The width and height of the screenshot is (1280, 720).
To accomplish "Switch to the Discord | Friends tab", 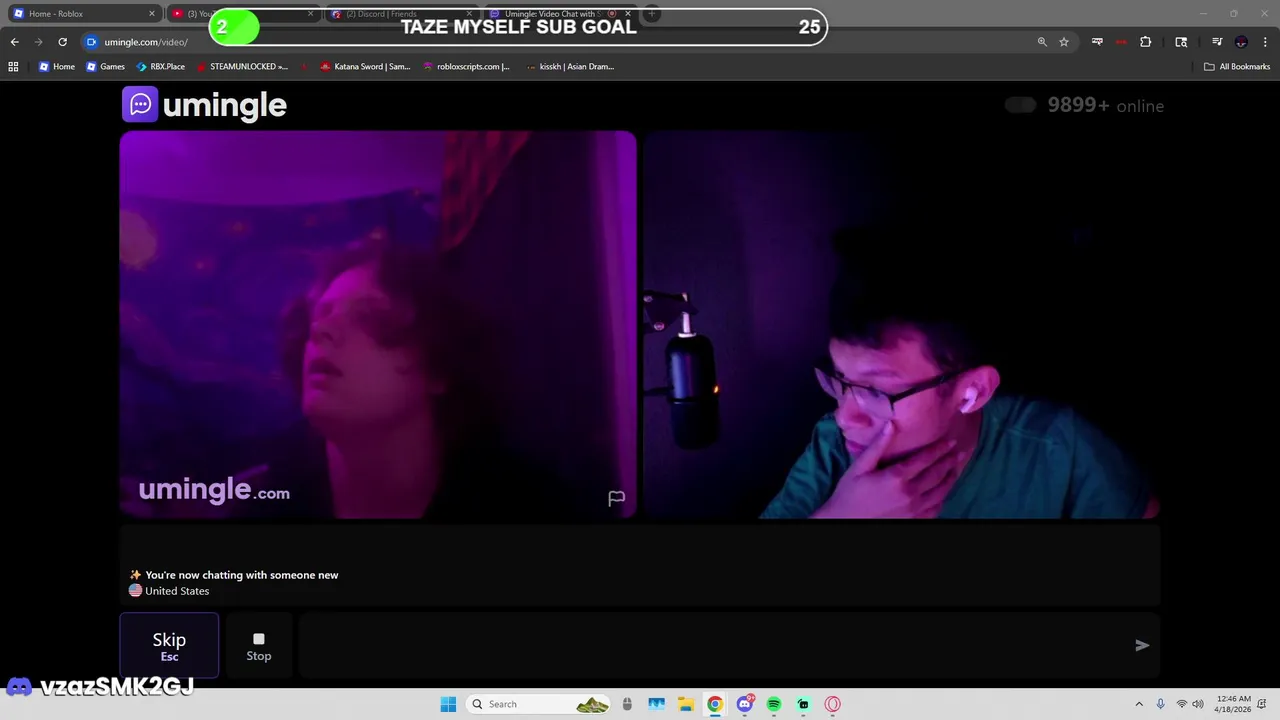I will (400, 14).
